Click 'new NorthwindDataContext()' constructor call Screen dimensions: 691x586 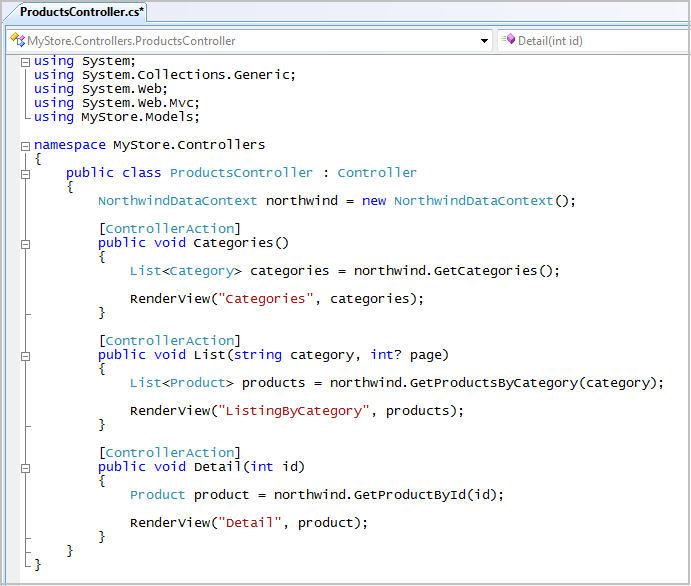[x=465, y=201]
